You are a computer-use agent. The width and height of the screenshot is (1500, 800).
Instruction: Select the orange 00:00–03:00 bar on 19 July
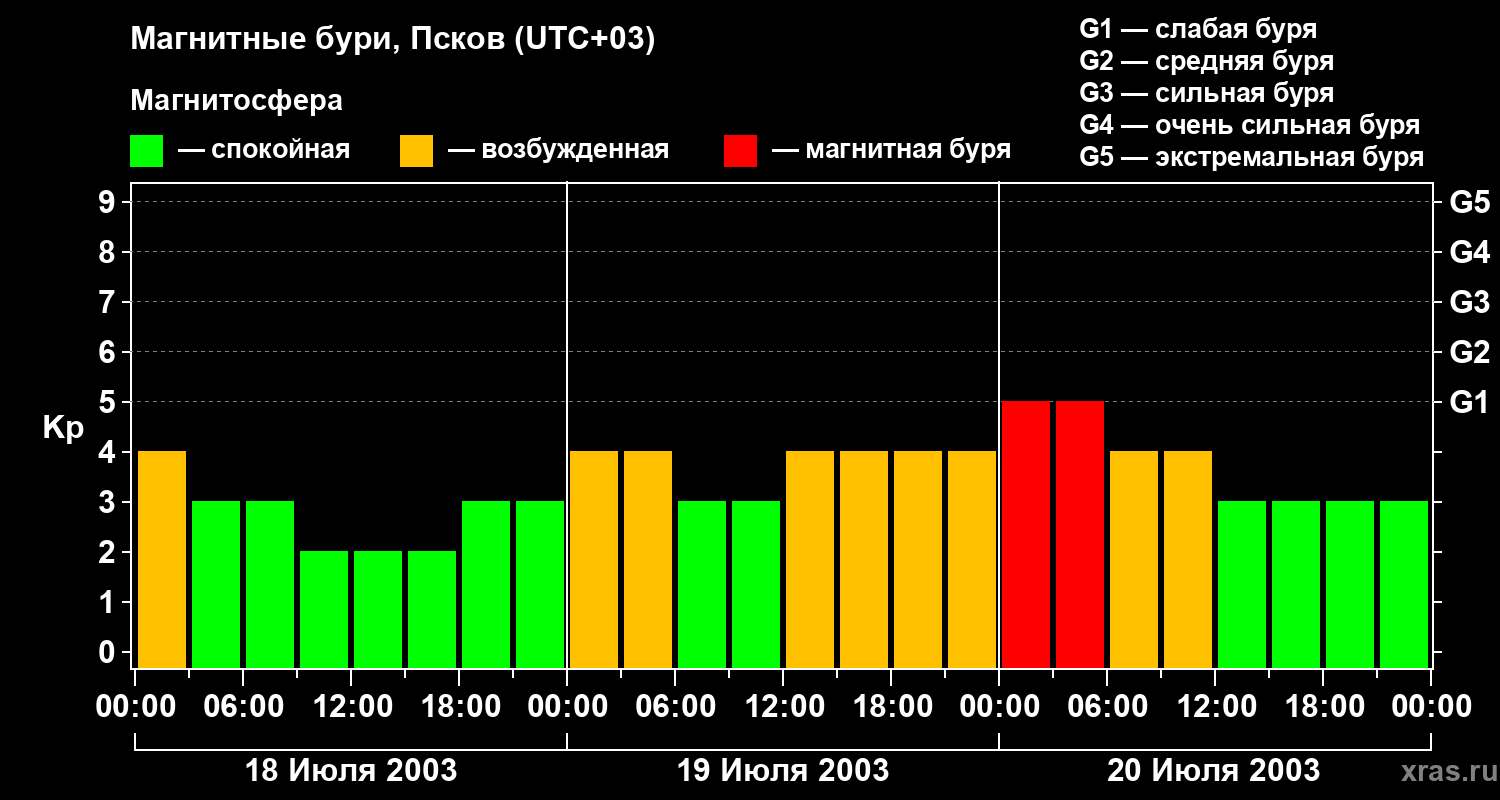click(x=594, y=560)
